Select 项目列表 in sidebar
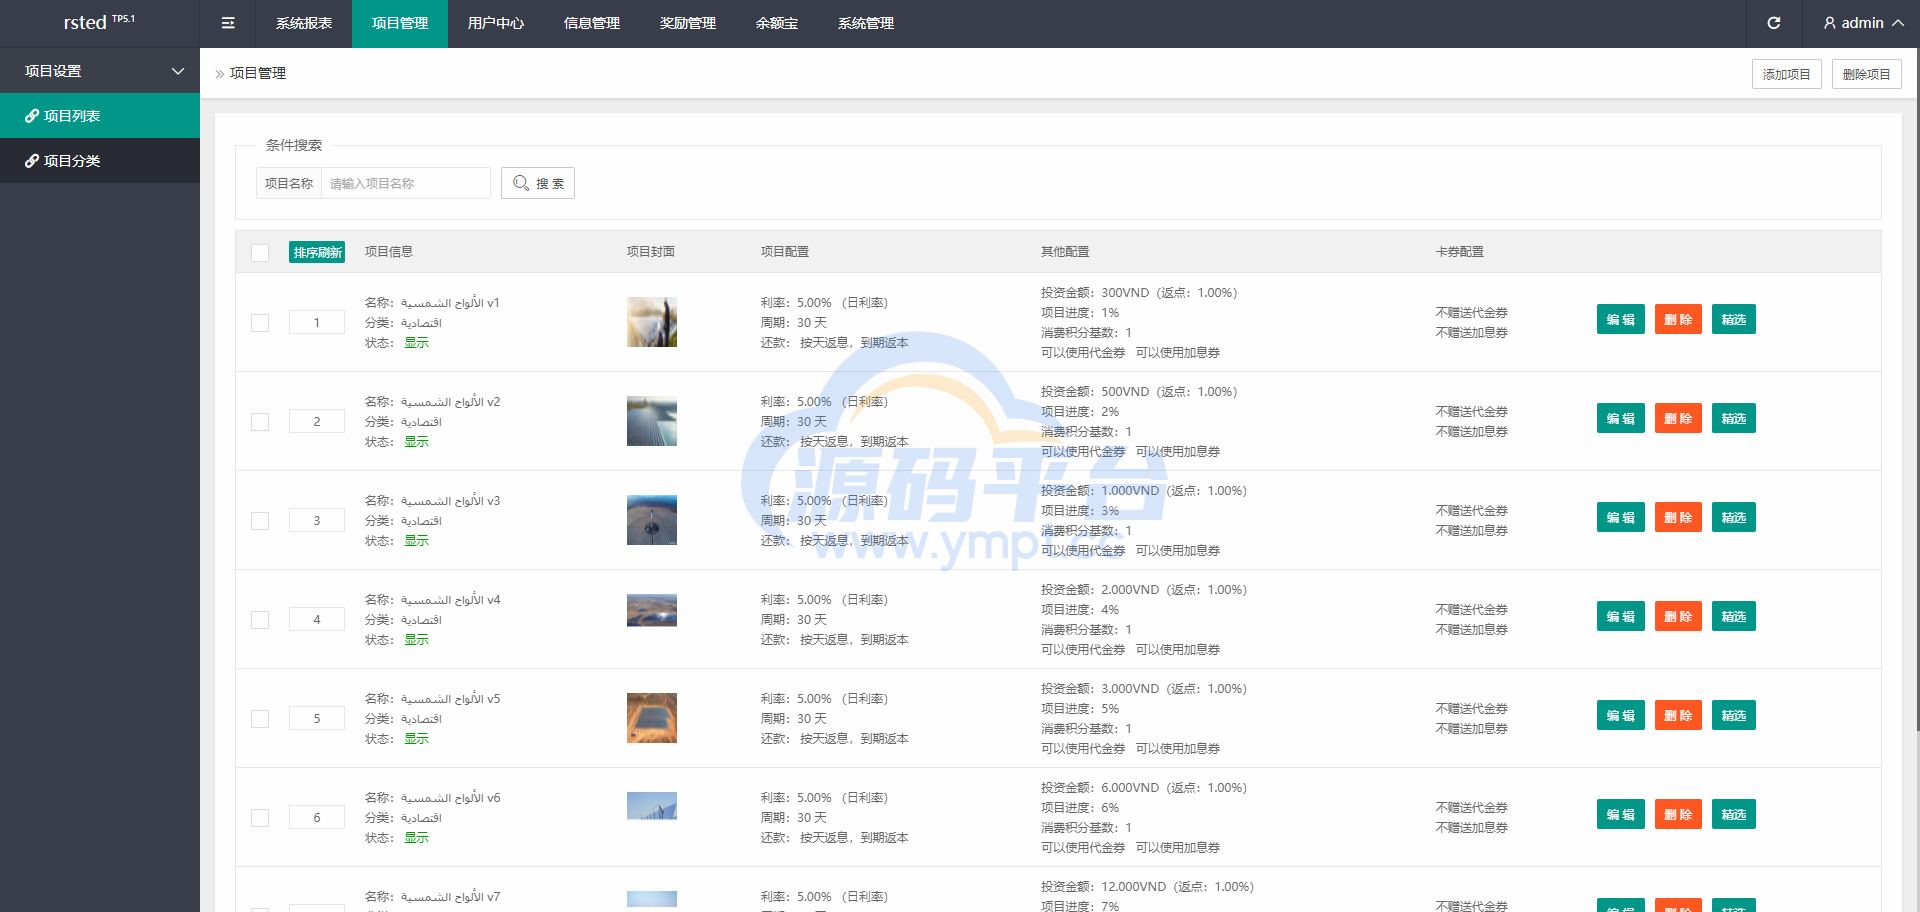This screenshot has height=912, width=1920. [x=100, y=116]
